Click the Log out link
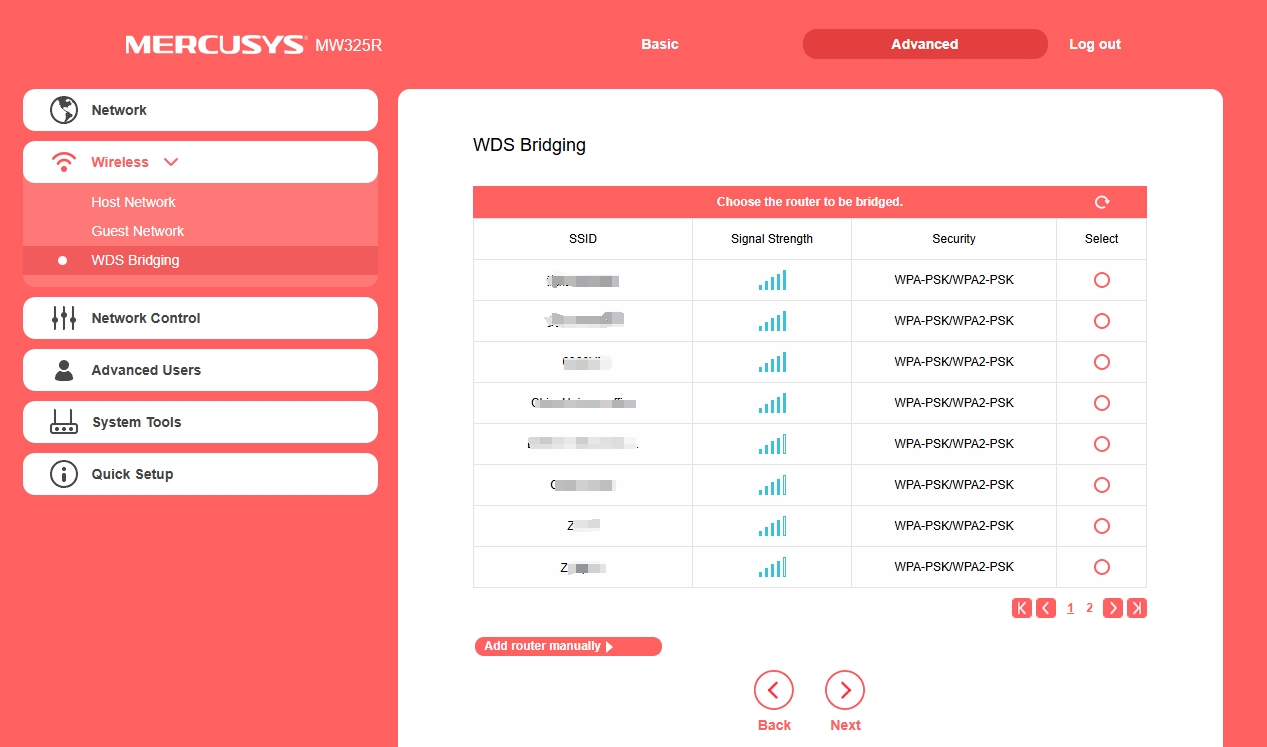Image resolution: width=1267 pixels, height=747 pixels. (x=1095, y=44)
